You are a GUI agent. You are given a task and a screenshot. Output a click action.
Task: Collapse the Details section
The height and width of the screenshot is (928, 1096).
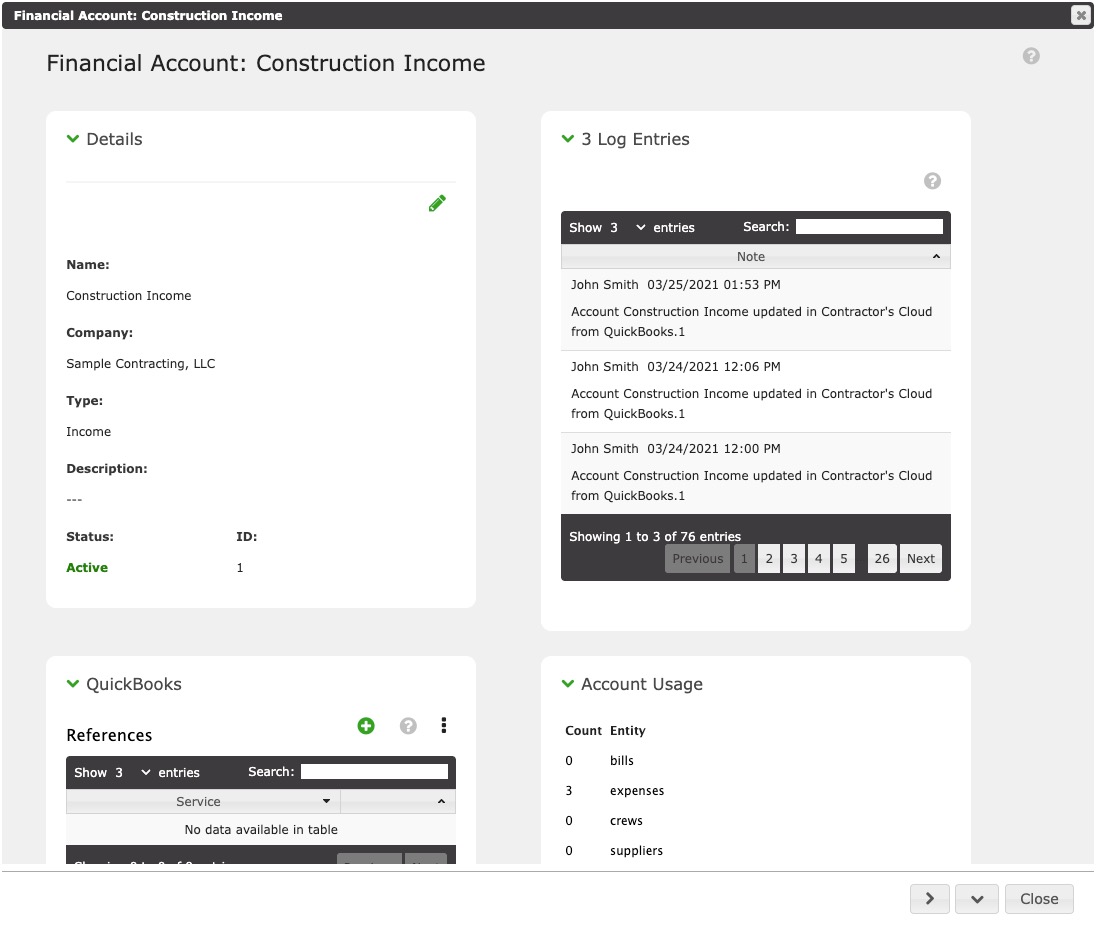point(73,139)
